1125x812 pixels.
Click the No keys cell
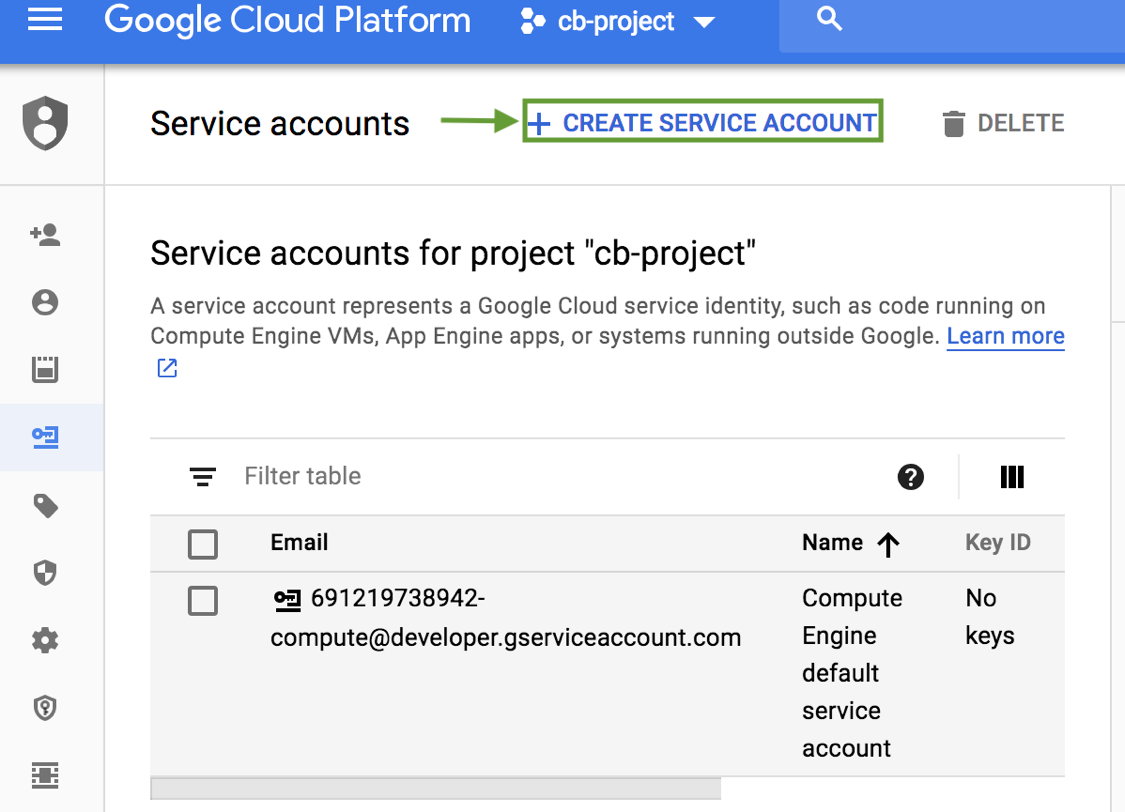990,617
